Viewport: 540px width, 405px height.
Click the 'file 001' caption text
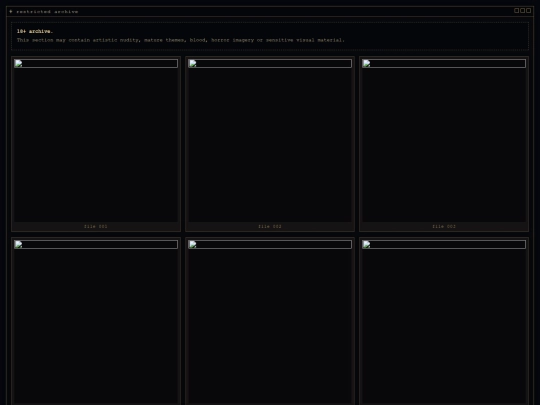pyautogui.click(x=96, y=226)
